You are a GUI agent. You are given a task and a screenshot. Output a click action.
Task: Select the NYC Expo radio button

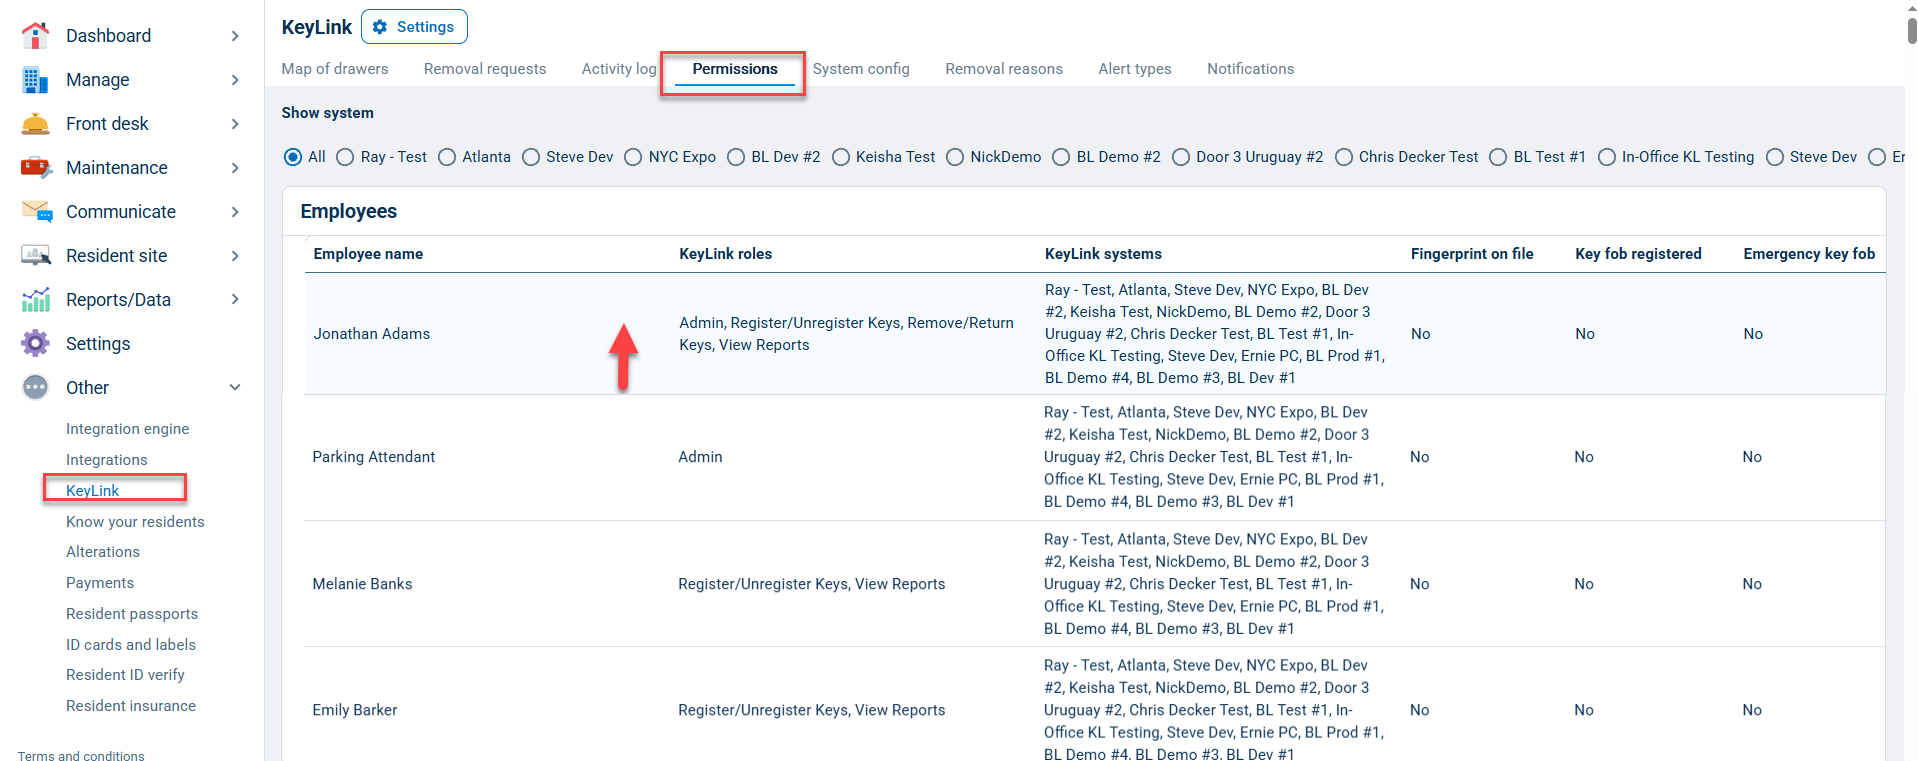click(633, 157)
